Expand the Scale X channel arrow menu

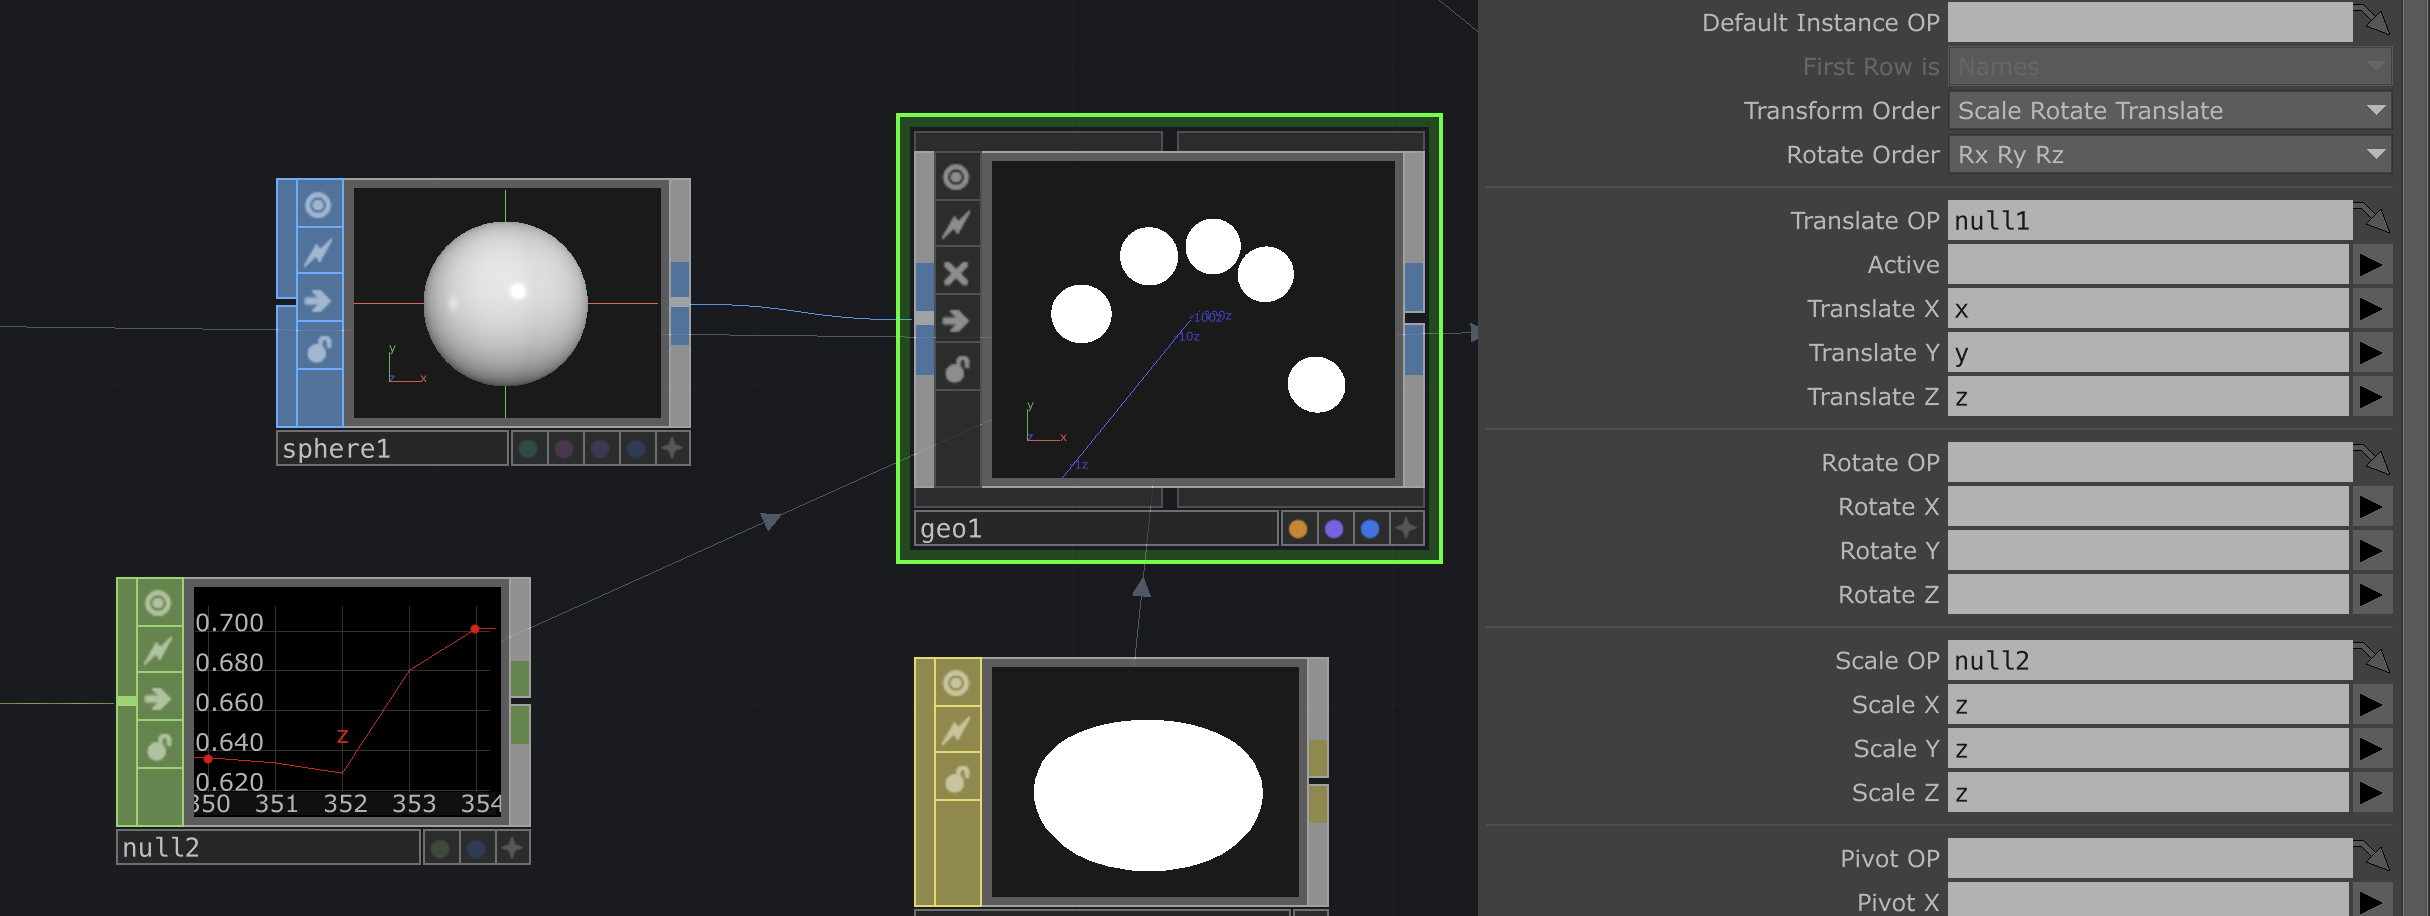(x=2371, y=704)
